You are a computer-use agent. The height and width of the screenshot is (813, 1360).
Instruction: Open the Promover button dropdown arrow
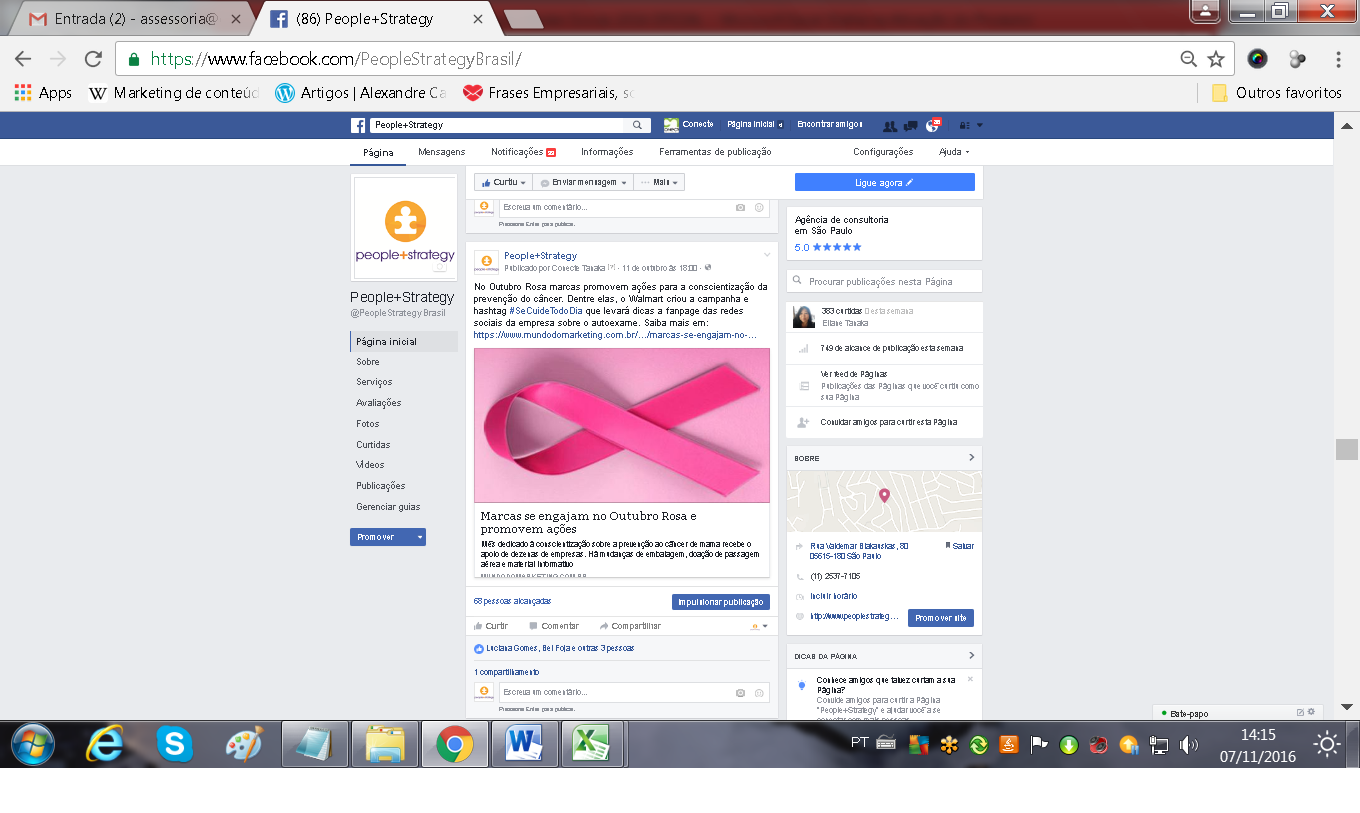[x=420, y=537]
